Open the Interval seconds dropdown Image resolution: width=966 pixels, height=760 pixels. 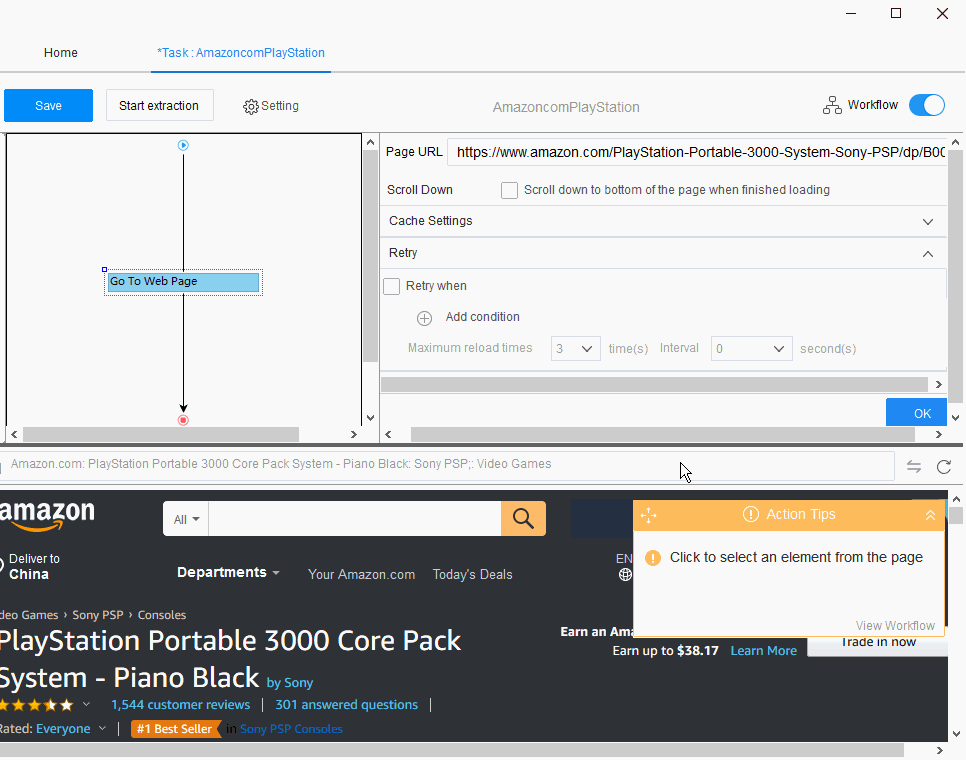[751, 349]
